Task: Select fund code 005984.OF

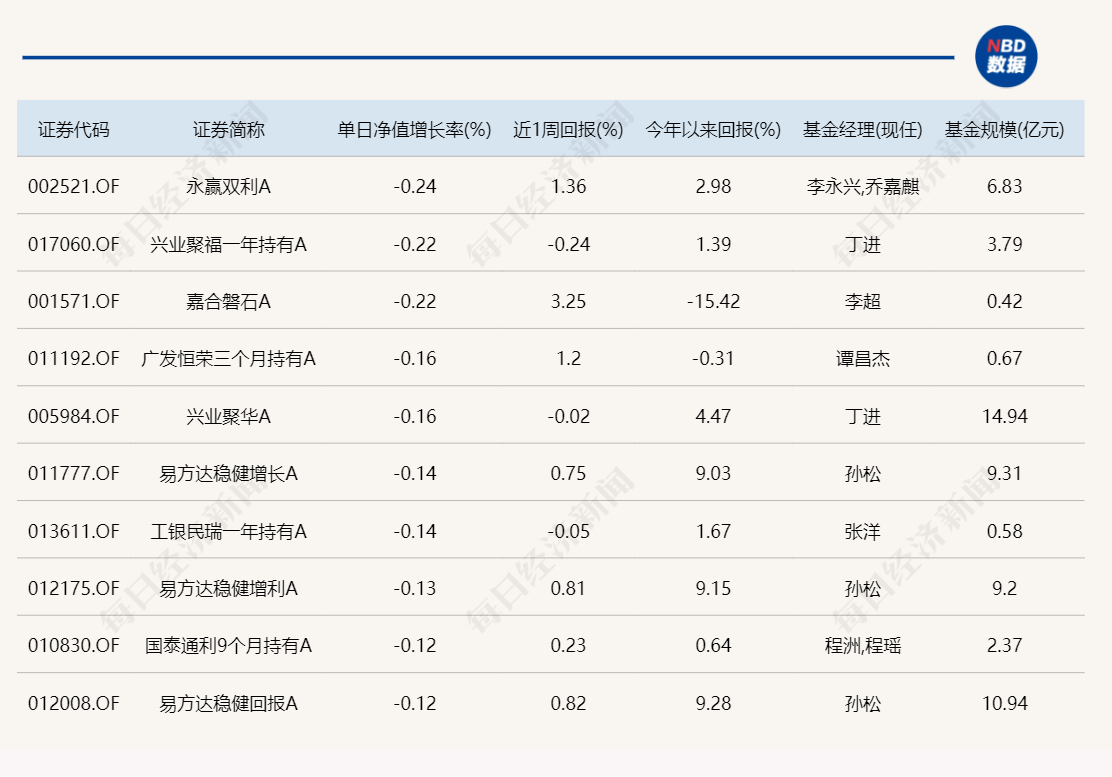Action: coord(74,416)
